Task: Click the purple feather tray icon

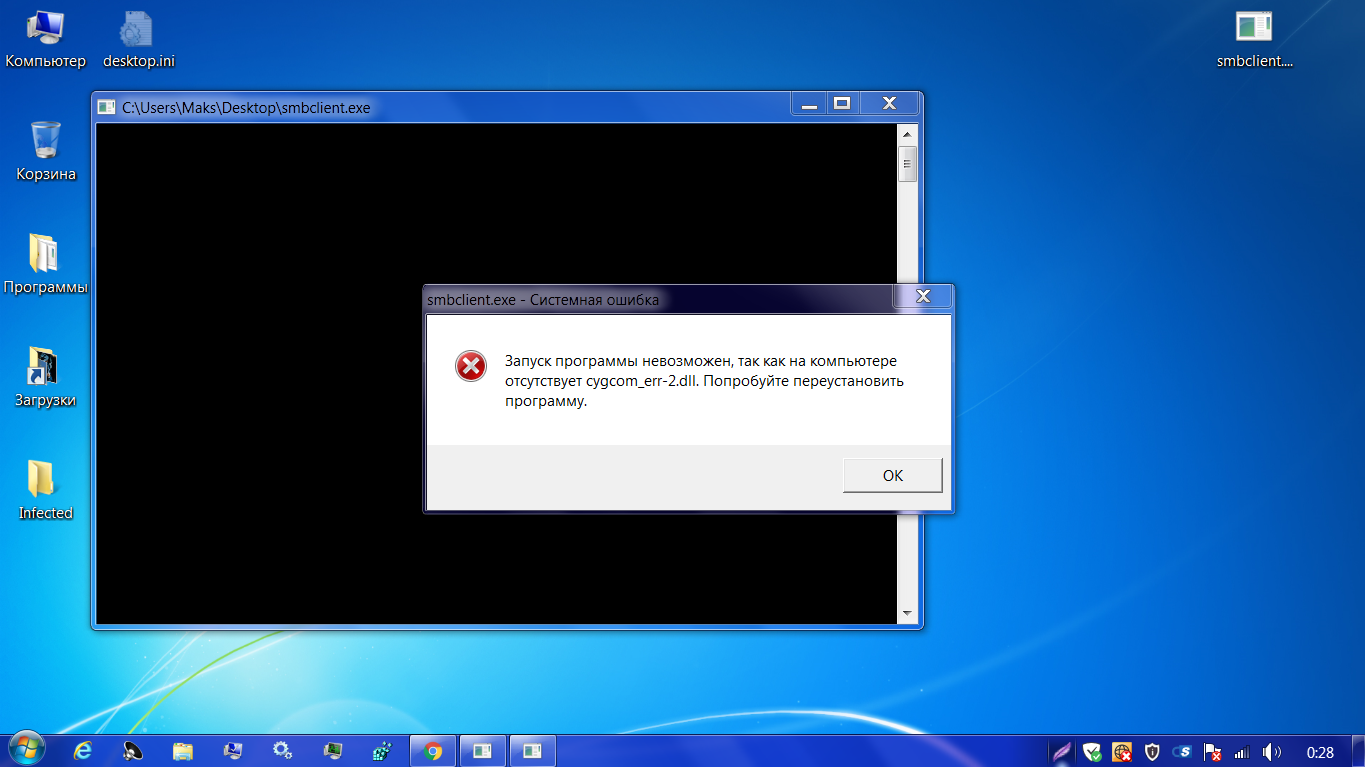Action: click(1063, 752)
